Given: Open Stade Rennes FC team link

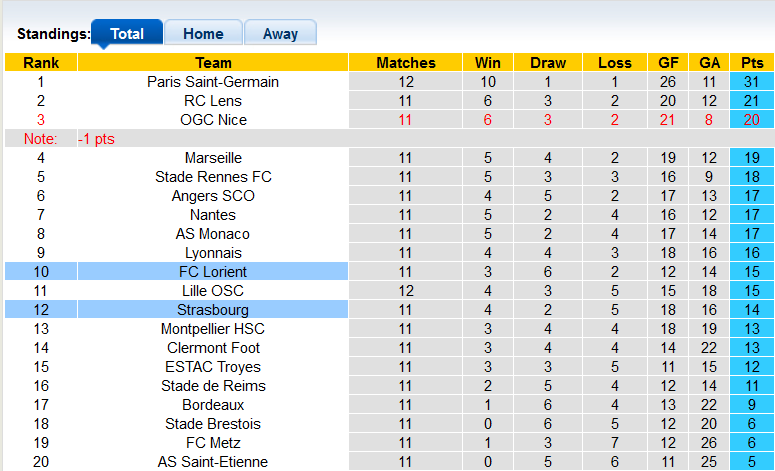Looking at the screenshot, I should pyautogui.click(x=213, y=177).
